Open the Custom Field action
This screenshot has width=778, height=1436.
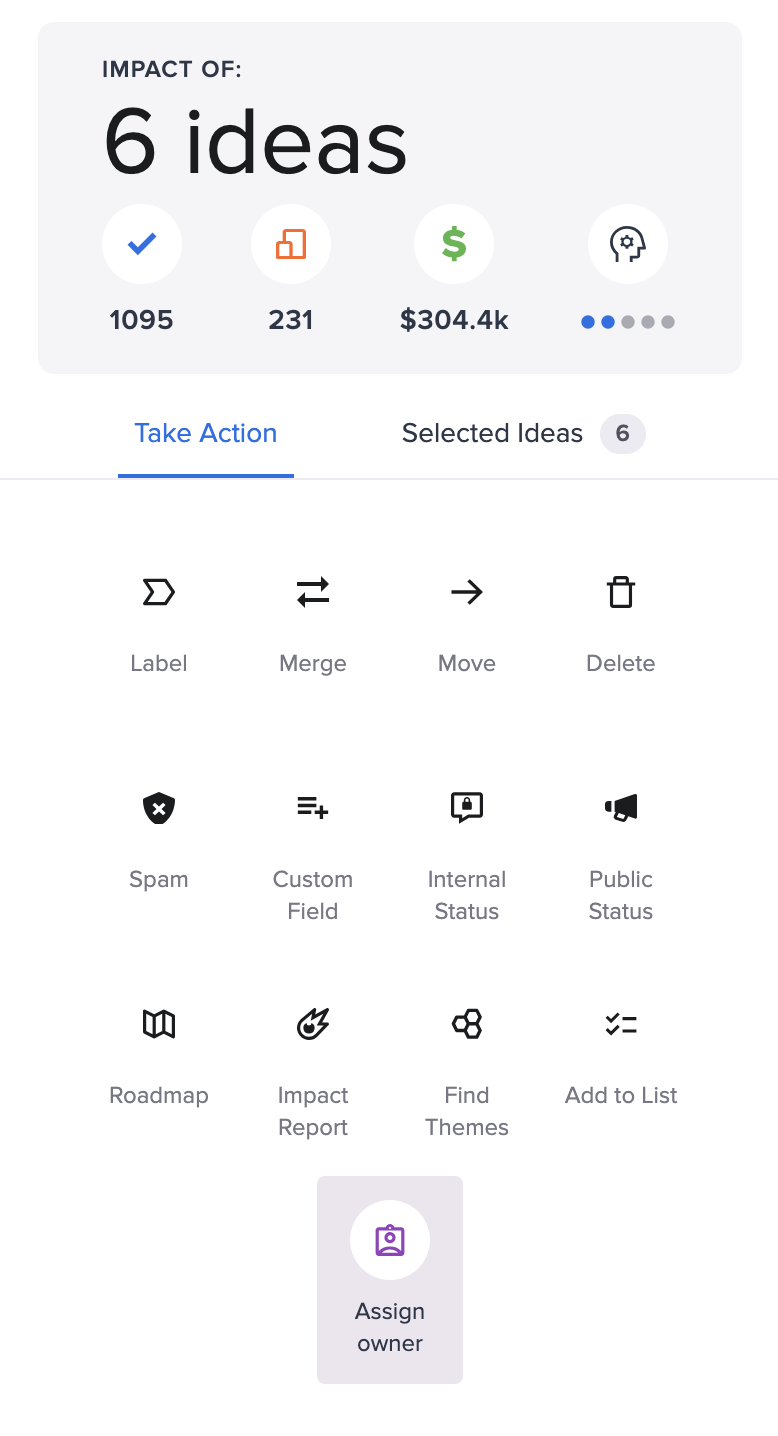313,808
